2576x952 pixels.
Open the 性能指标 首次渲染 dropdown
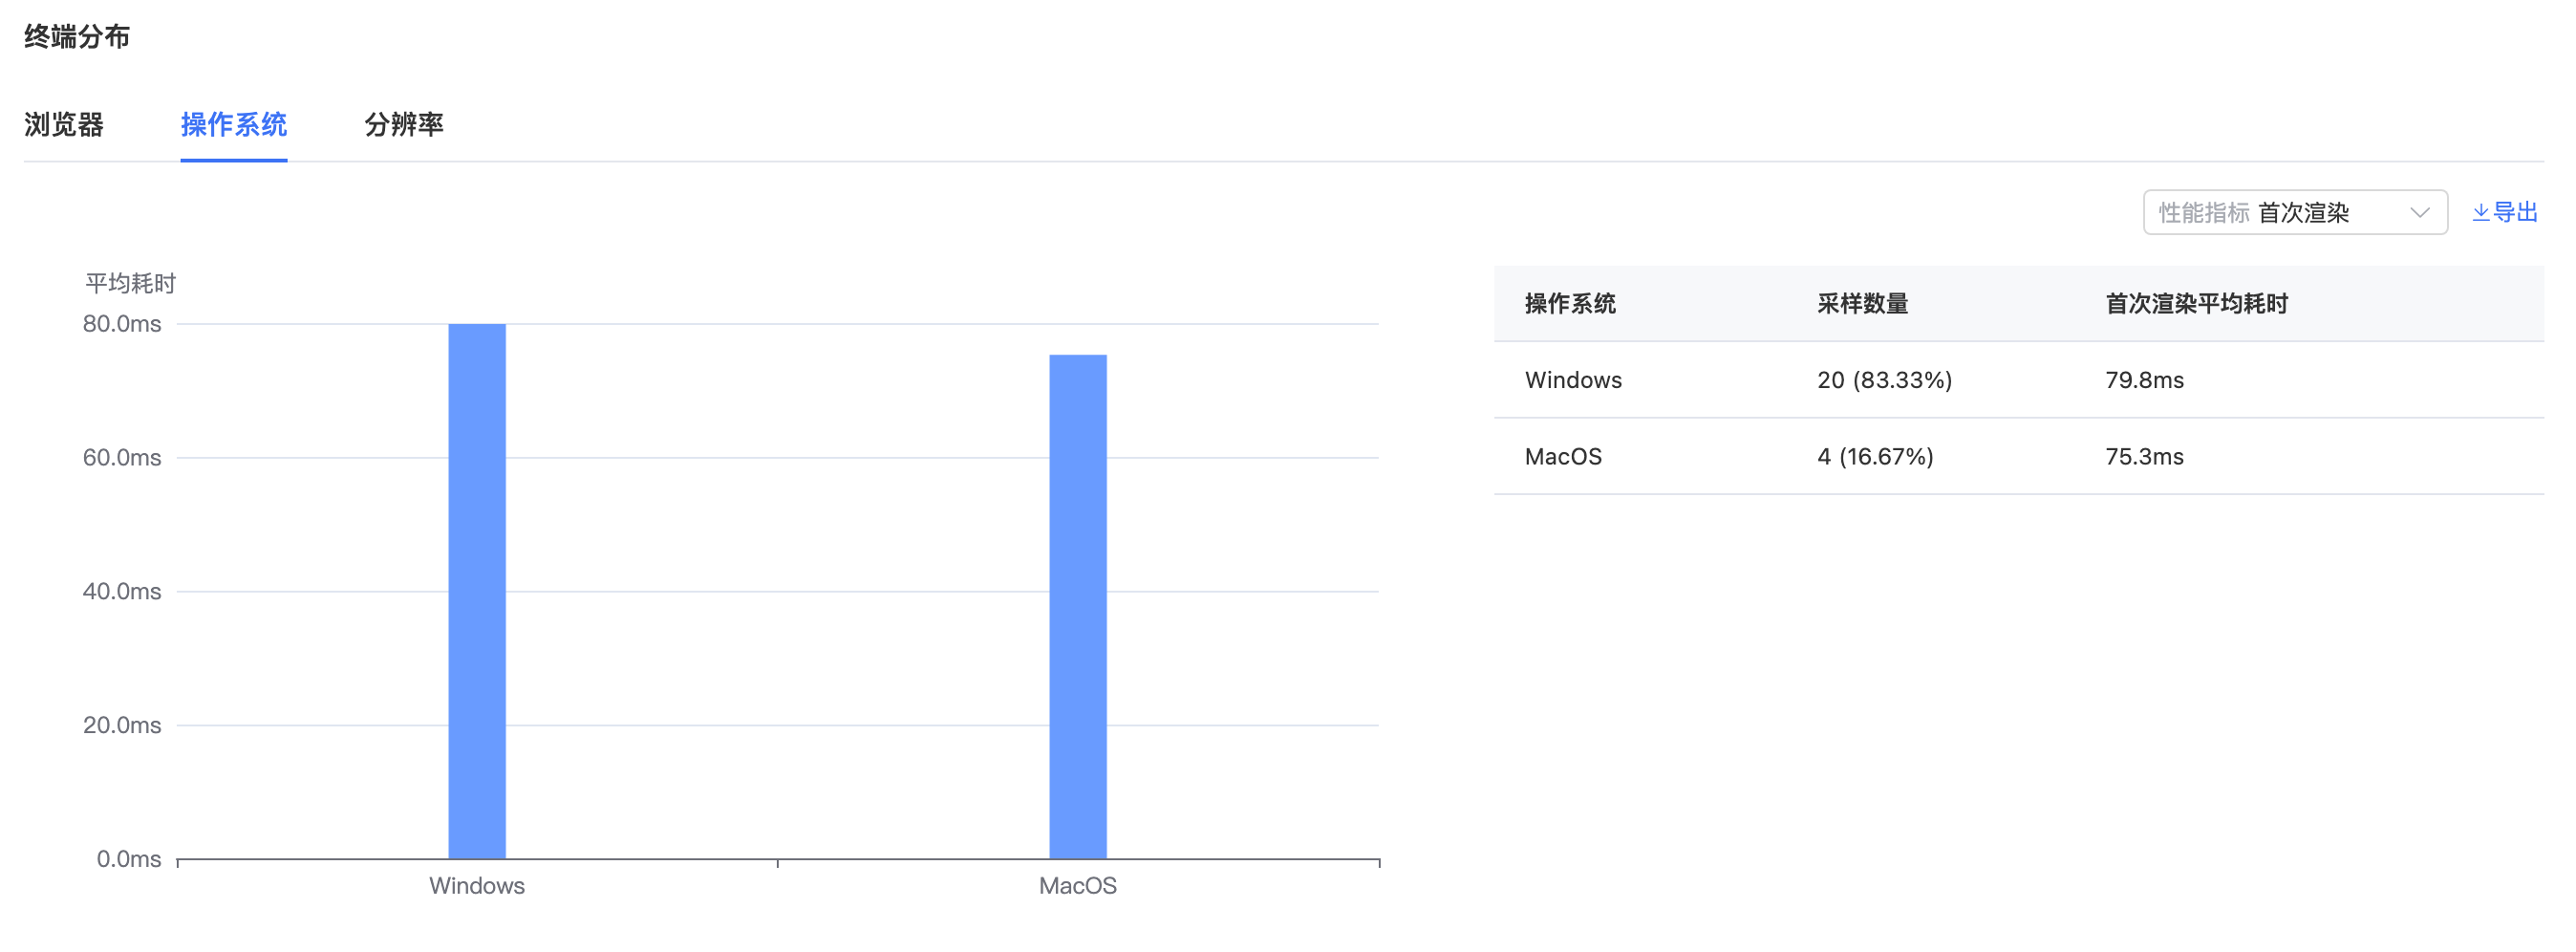(x=2295, y=212)
